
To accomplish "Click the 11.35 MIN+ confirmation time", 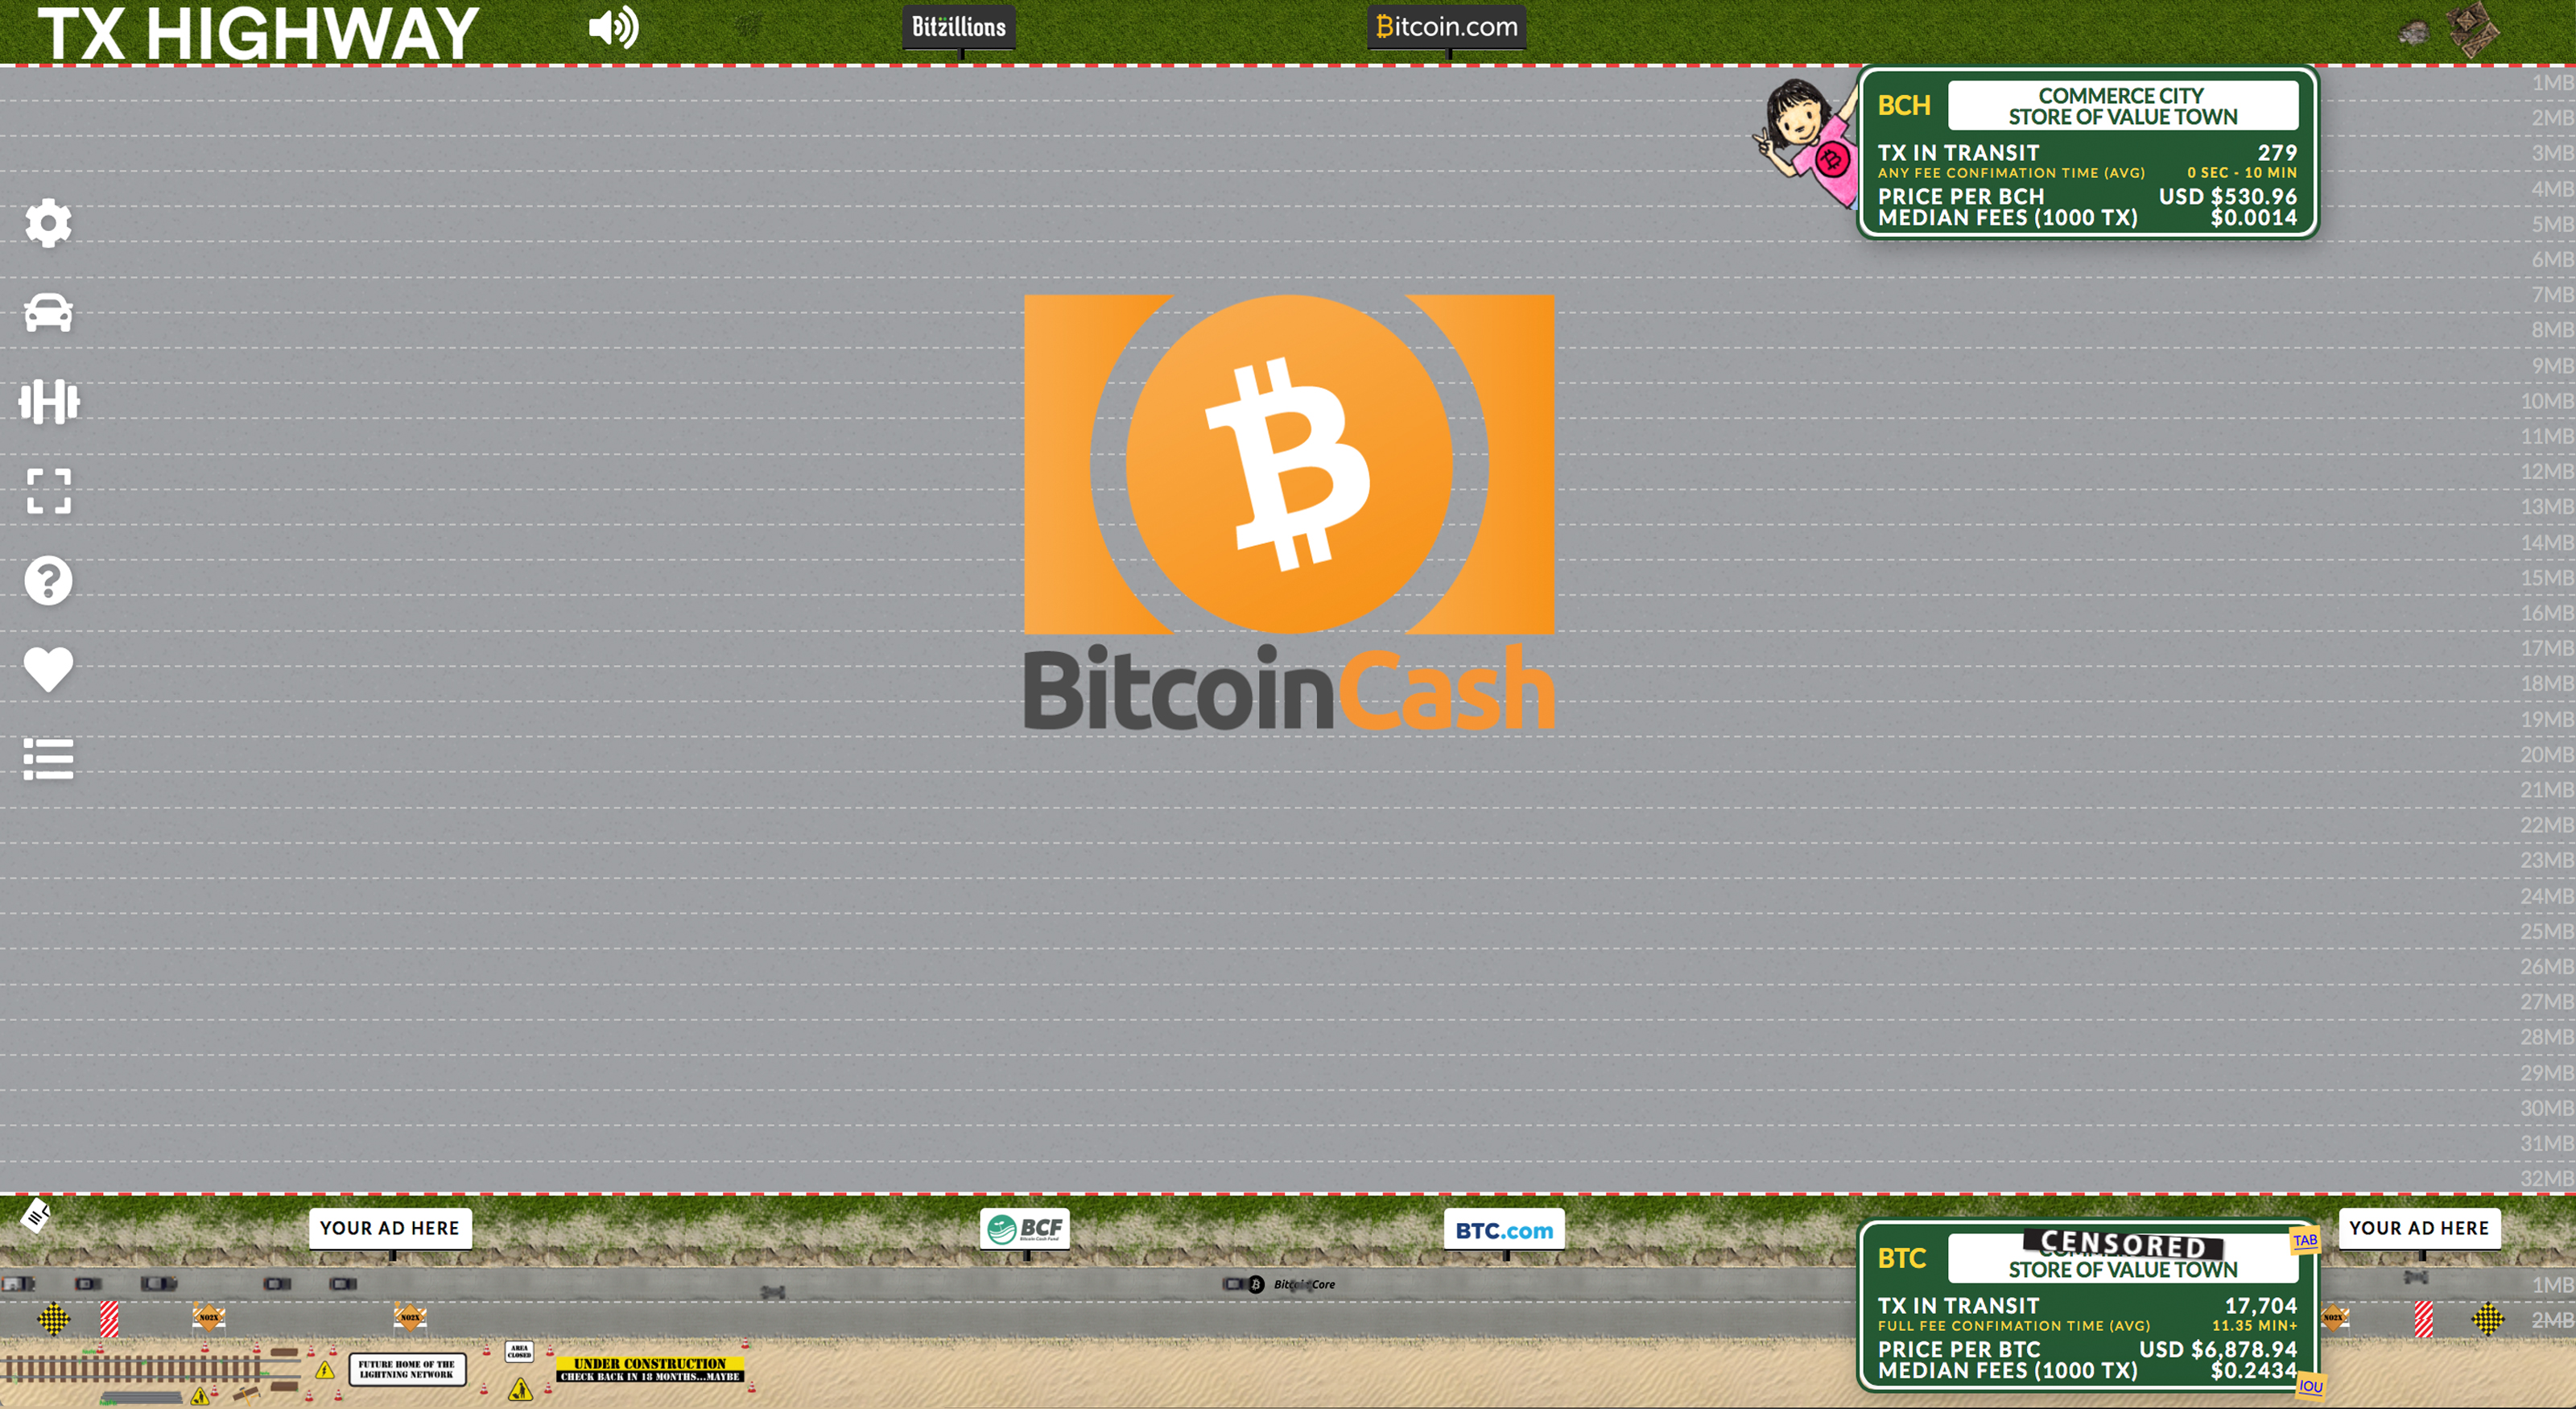I will pos(2254,1326).
